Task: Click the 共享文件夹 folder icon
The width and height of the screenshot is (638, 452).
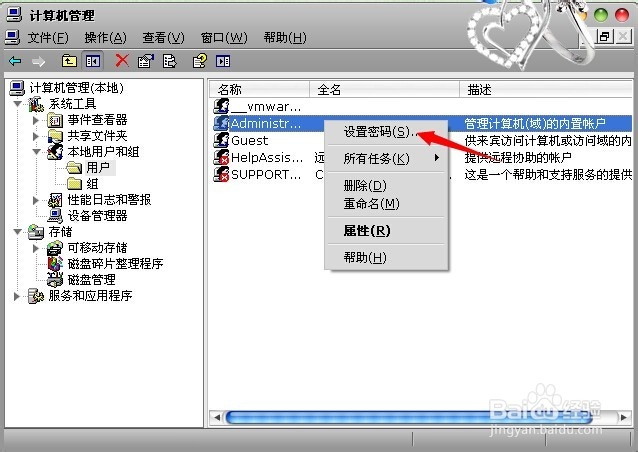Action: click(55, 136)
